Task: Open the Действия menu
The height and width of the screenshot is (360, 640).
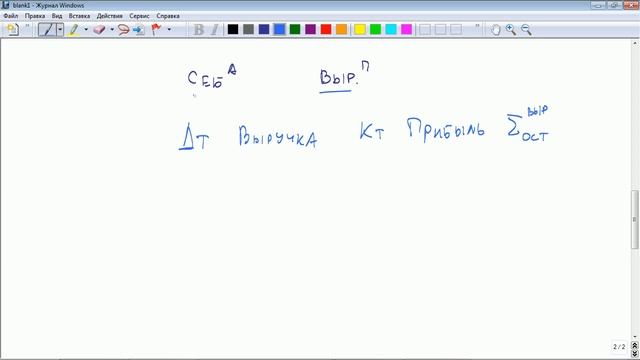Action: 109,16
